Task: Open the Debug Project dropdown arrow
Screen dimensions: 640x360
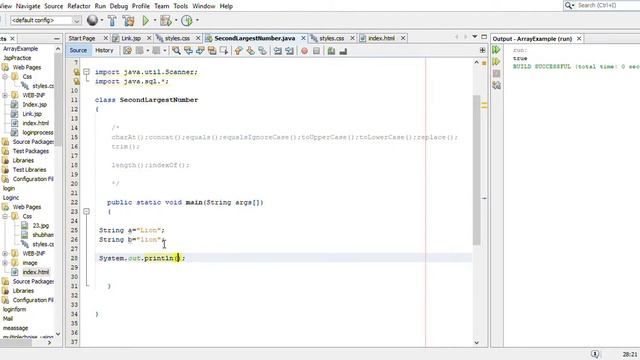Action: [176, 20]
